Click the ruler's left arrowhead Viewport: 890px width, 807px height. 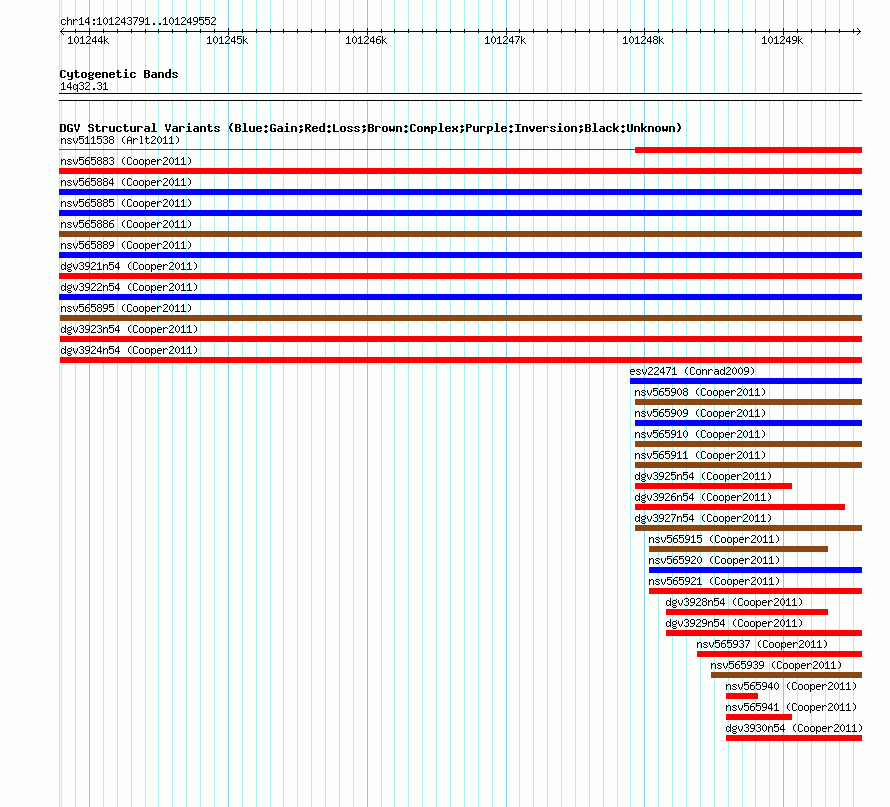(x=62, y=31)
